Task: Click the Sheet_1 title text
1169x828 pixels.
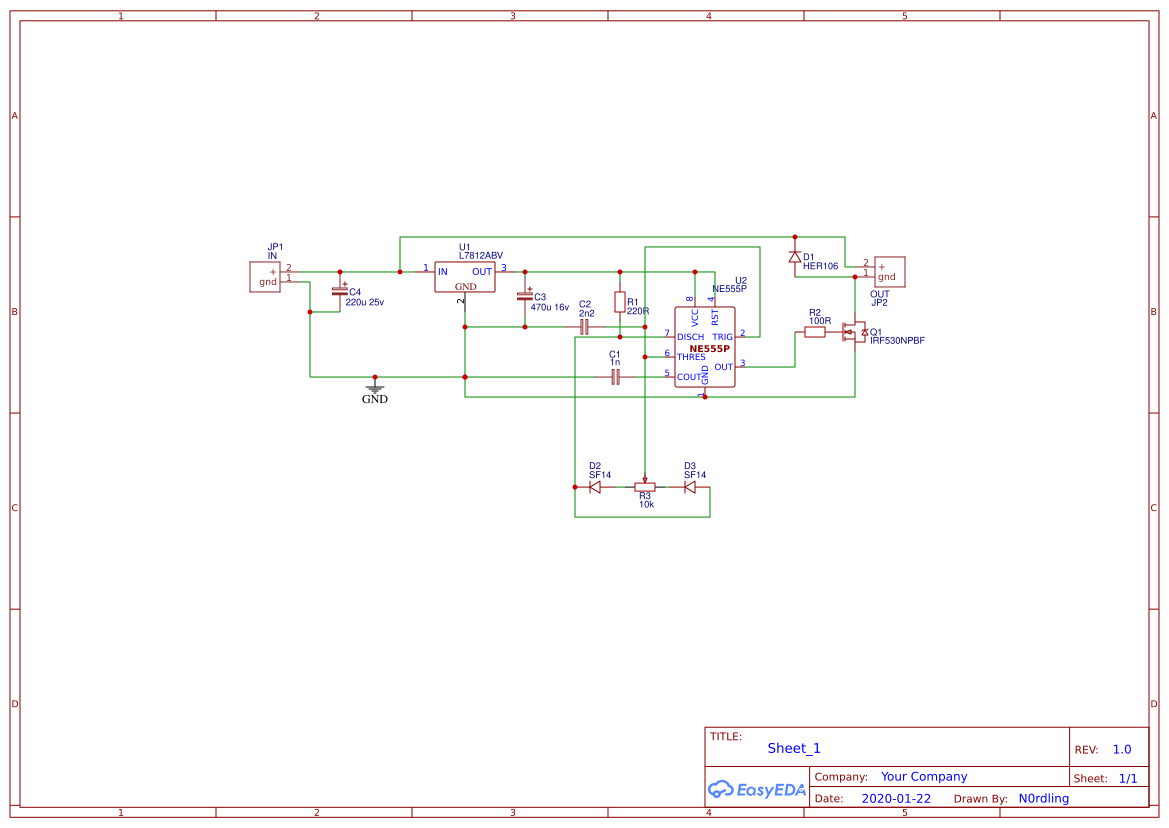Action: [793, 748]
